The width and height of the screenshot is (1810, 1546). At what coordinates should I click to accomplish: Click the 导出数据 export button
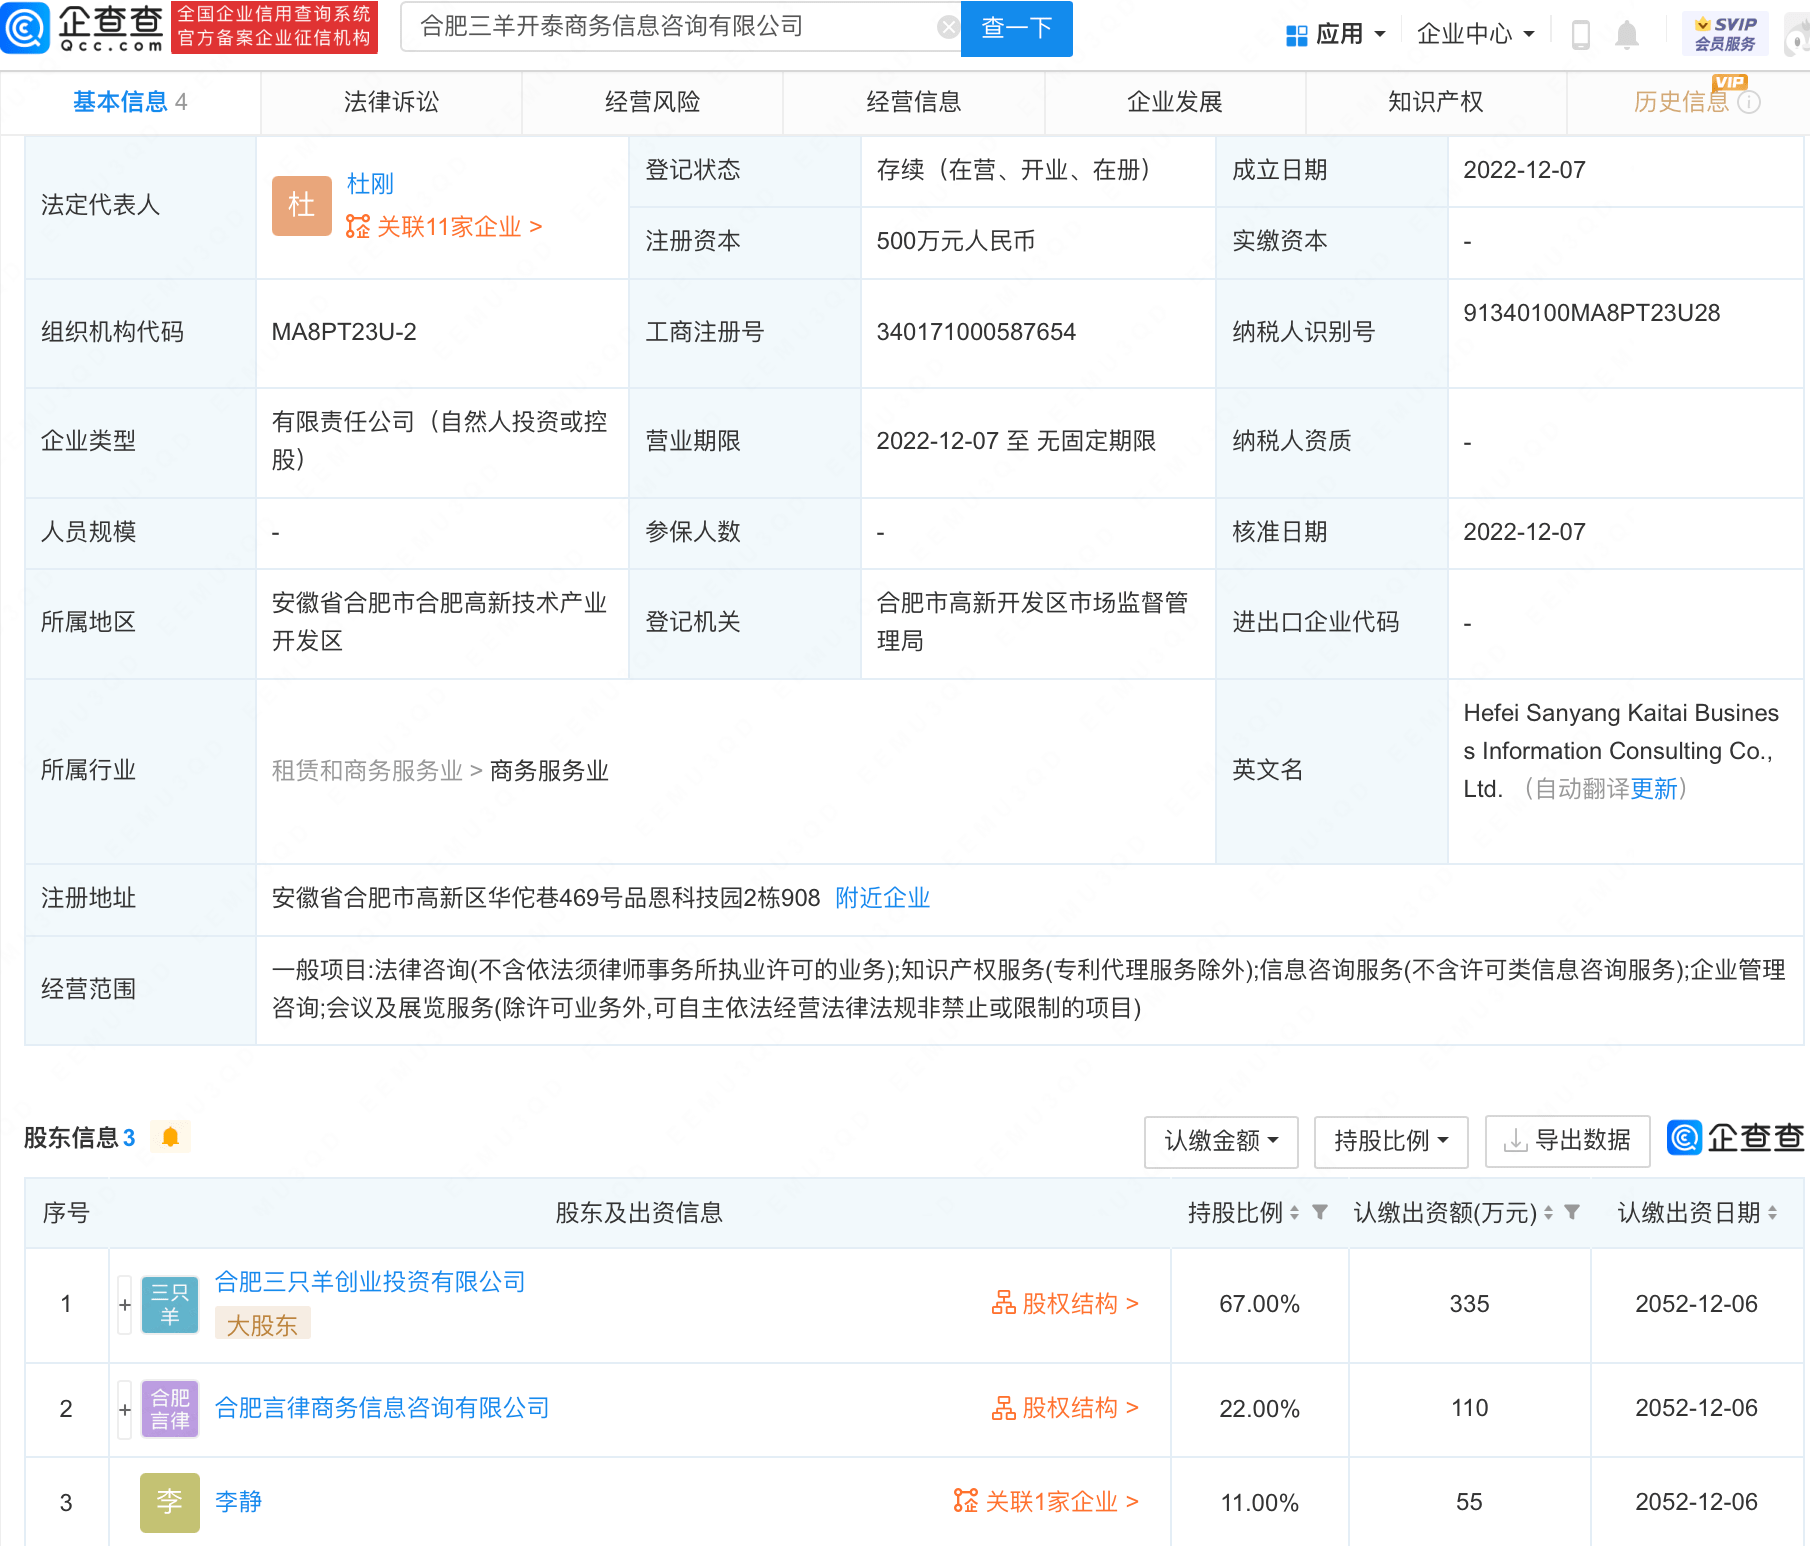point(1568,1141)
